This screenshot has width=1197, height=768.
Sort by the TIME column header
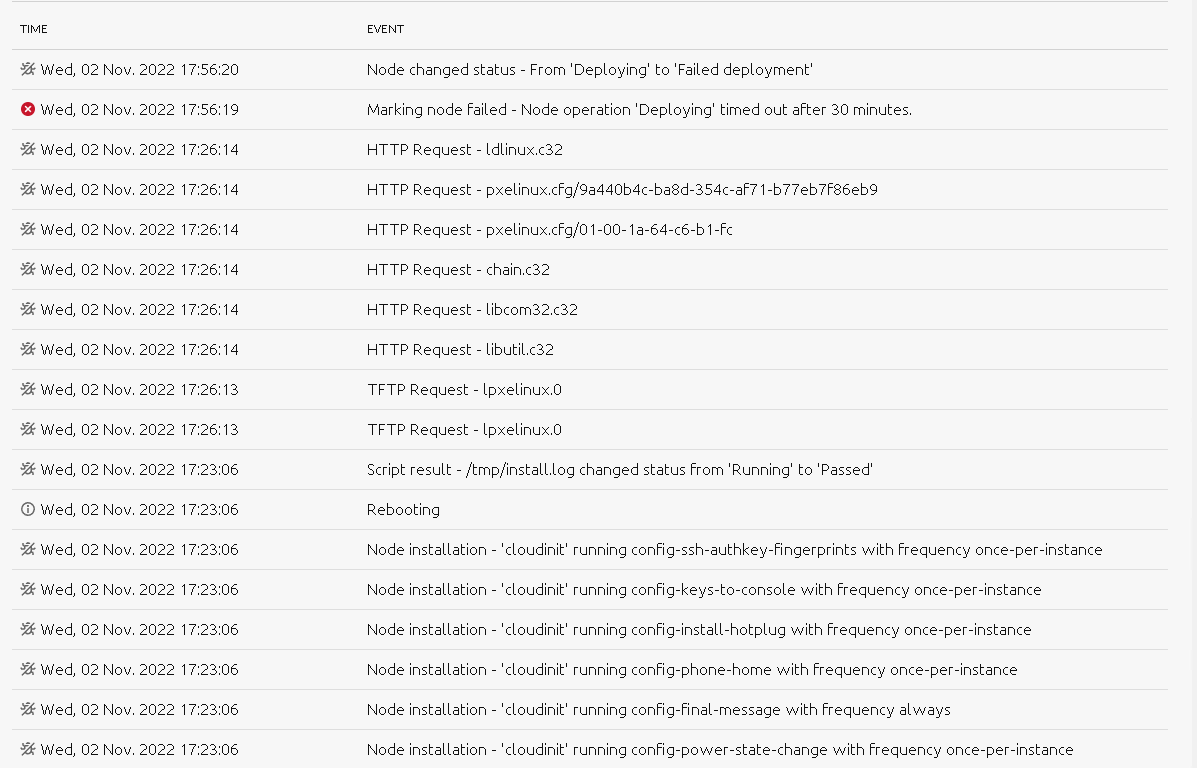34,29
